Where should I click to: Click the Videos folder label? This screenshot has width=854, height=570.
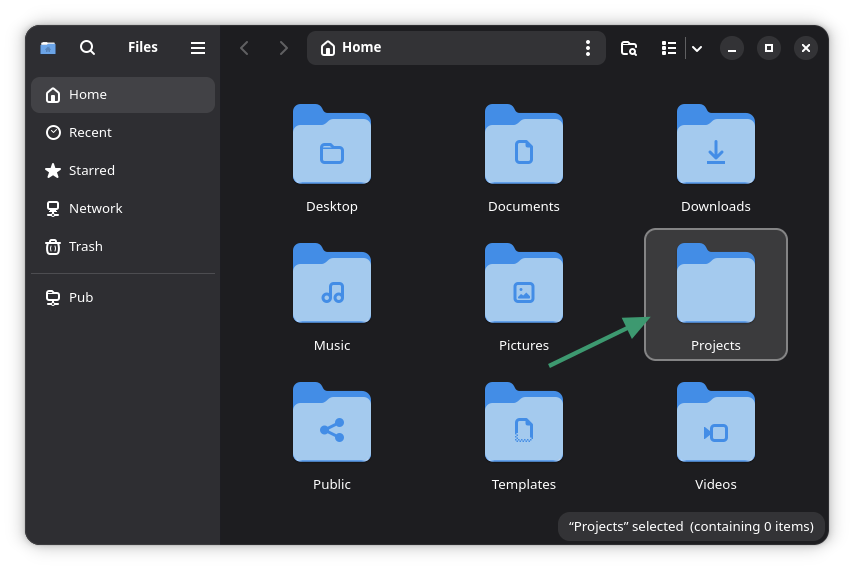coord(716,485)
